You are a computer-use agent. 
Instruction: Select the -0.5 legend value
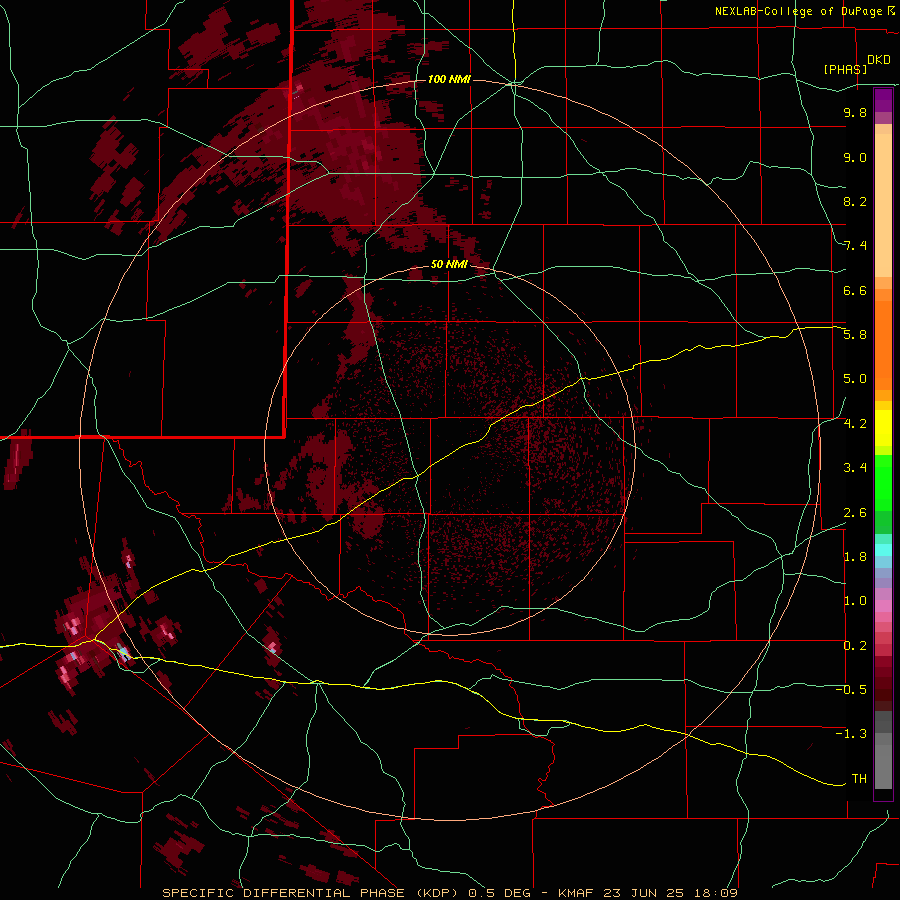point(851,690)
